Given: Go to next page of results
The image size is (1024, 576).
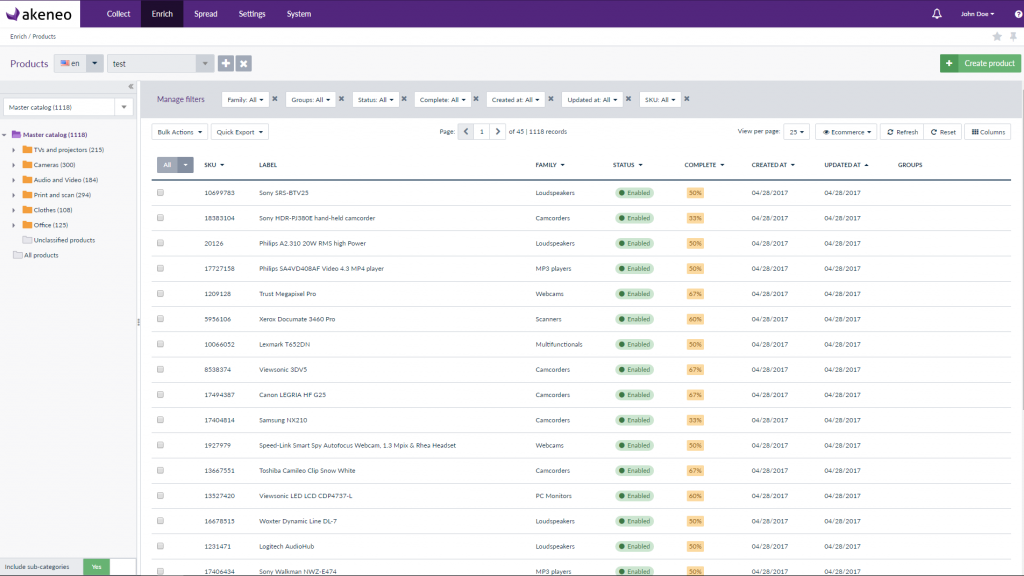Looking at the screenshot, I should 498,131.
